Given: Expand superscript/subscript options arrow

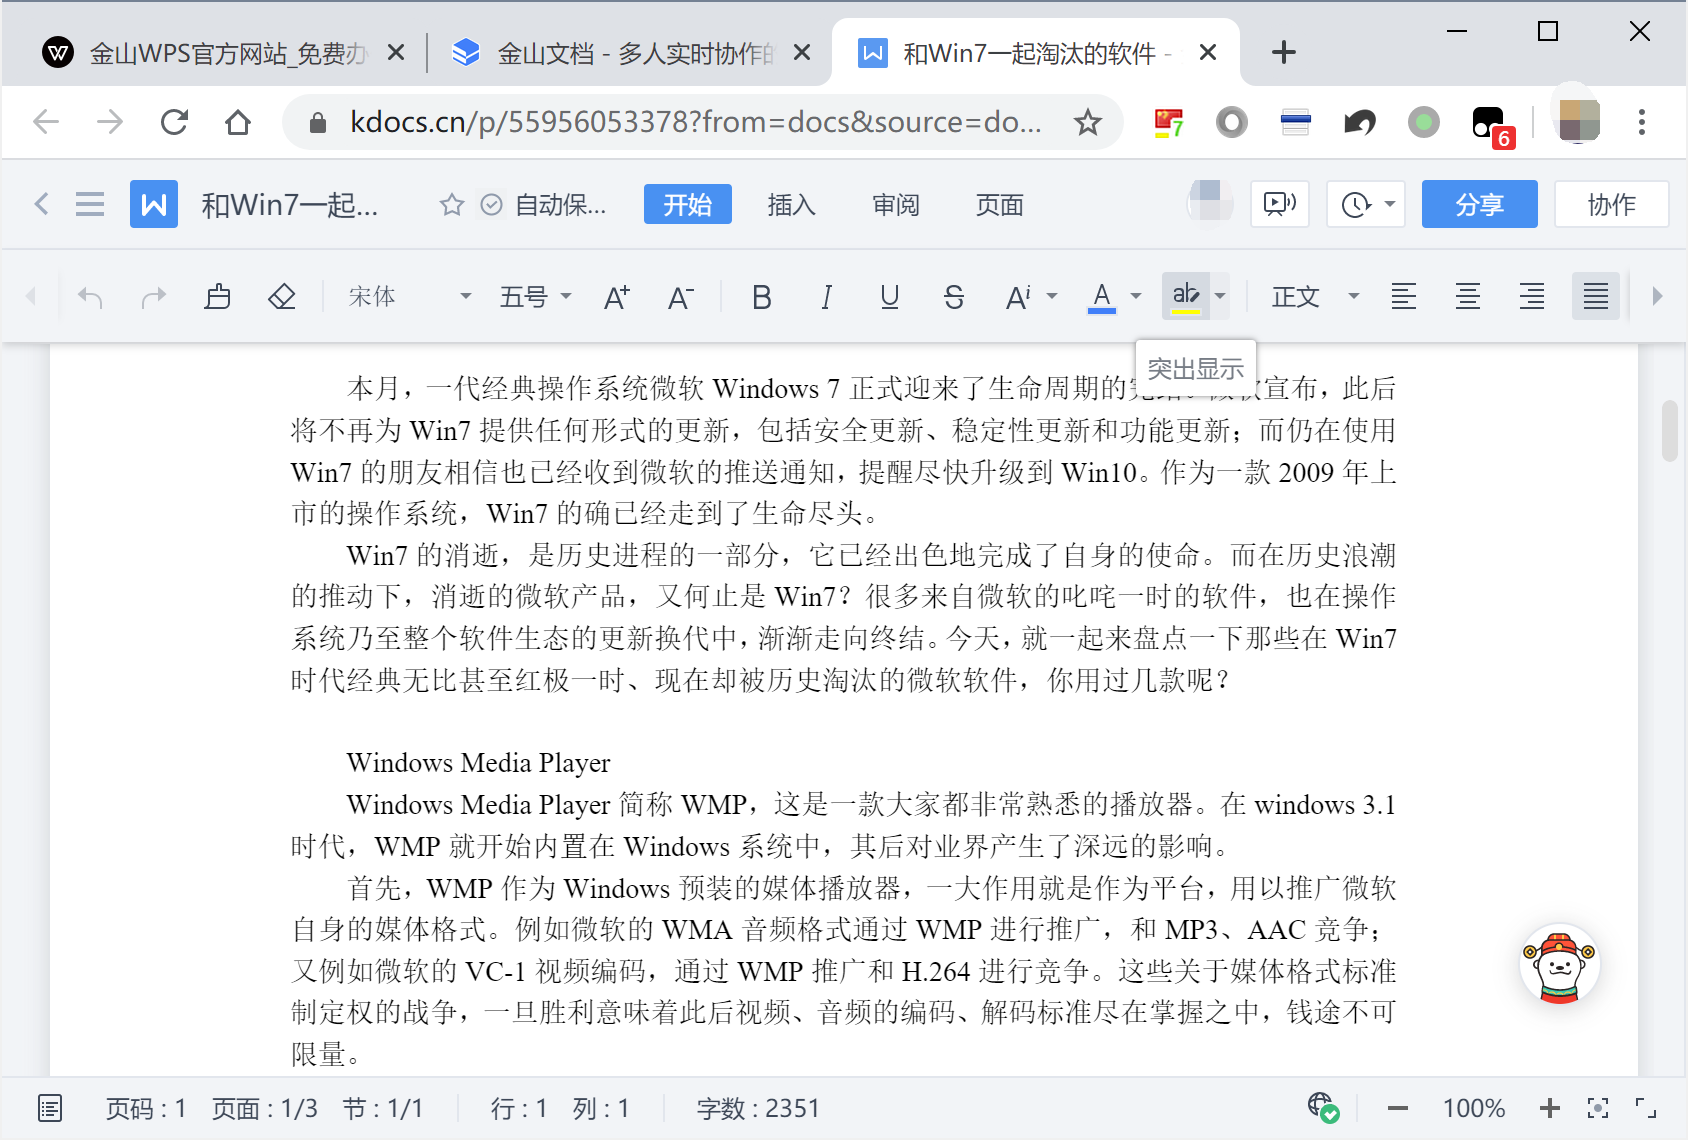Looking at the screenshot, I should click(1052, 297).
